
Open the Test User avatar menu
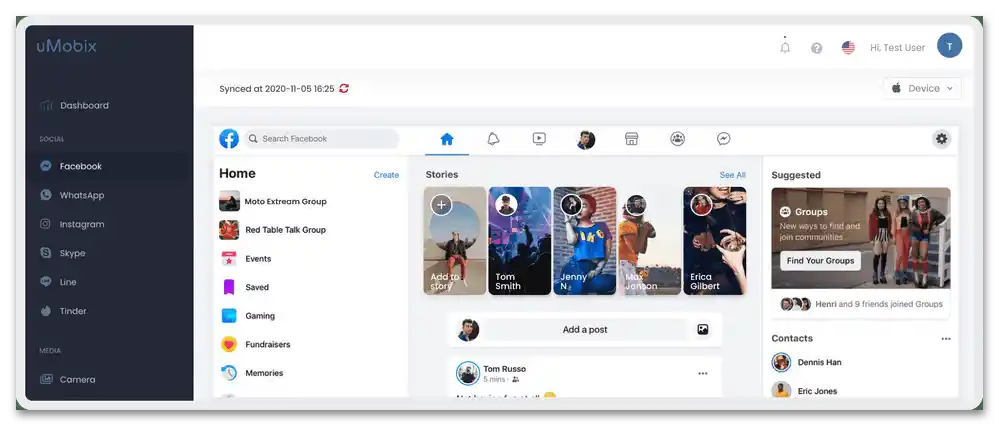tap(949, 46)
